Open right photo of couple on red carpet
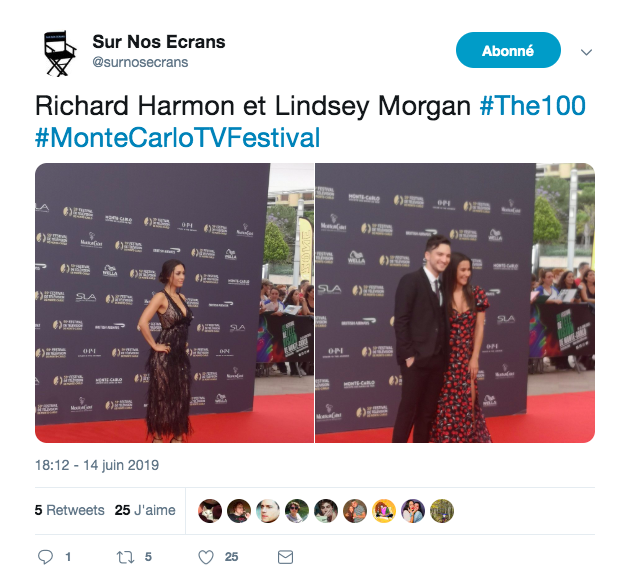 click(x=455, y=303)
